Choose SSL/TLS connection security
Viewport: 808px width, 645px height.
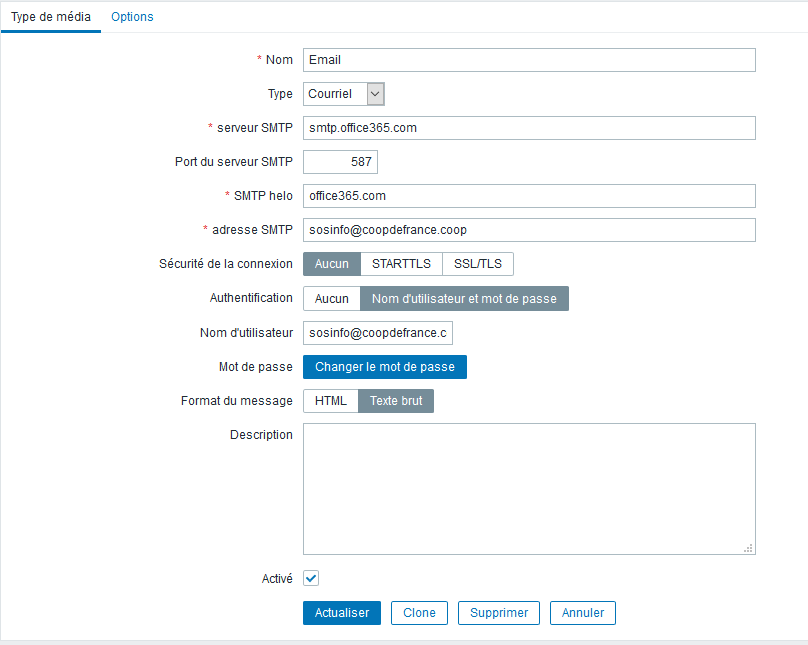coord(478,264)
